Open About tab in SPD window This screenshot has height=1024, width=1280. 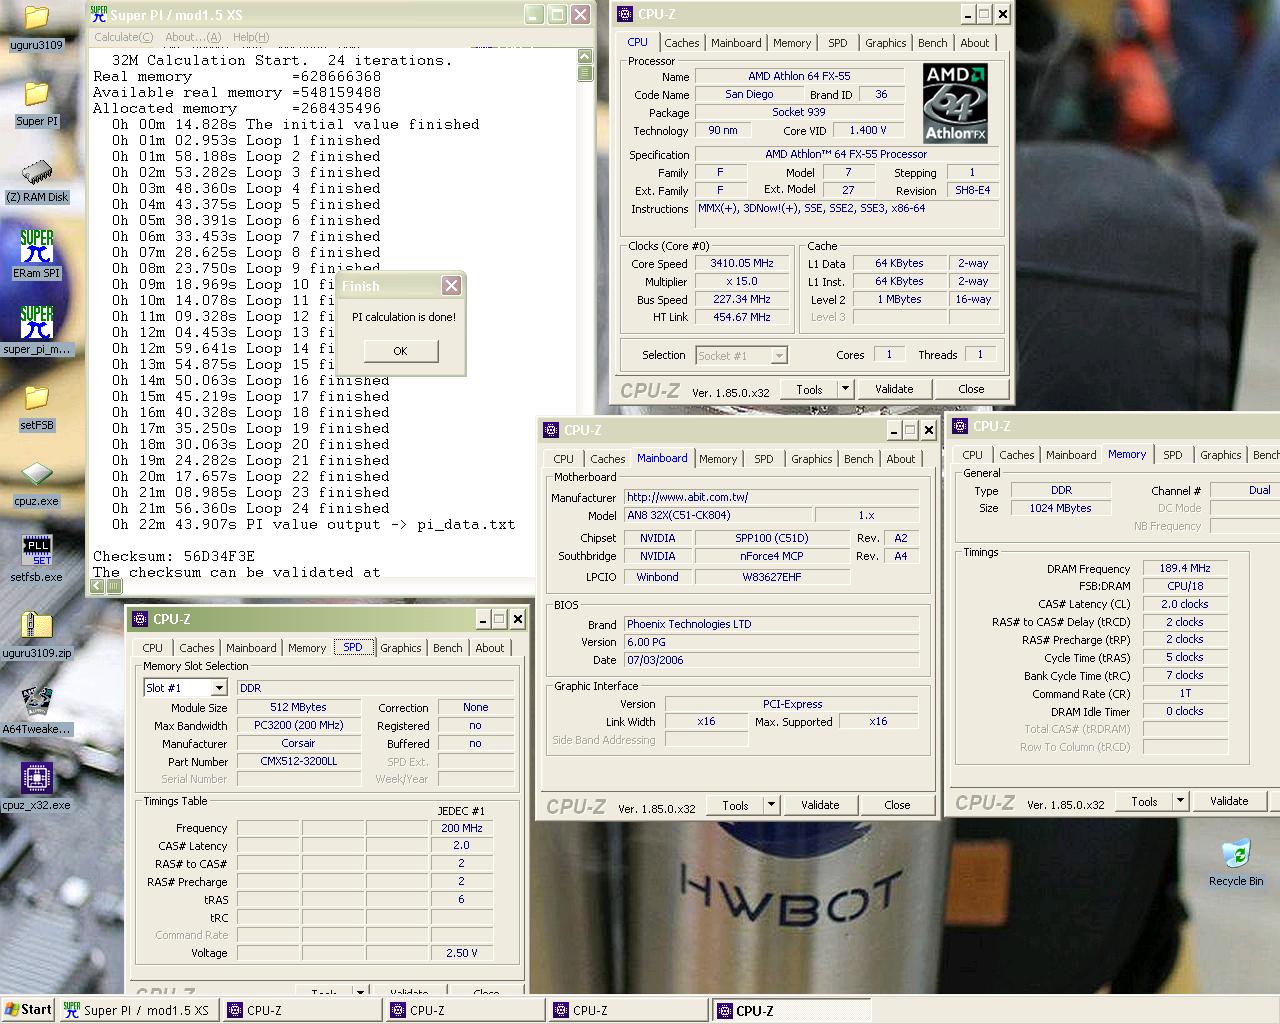[489, 648]
